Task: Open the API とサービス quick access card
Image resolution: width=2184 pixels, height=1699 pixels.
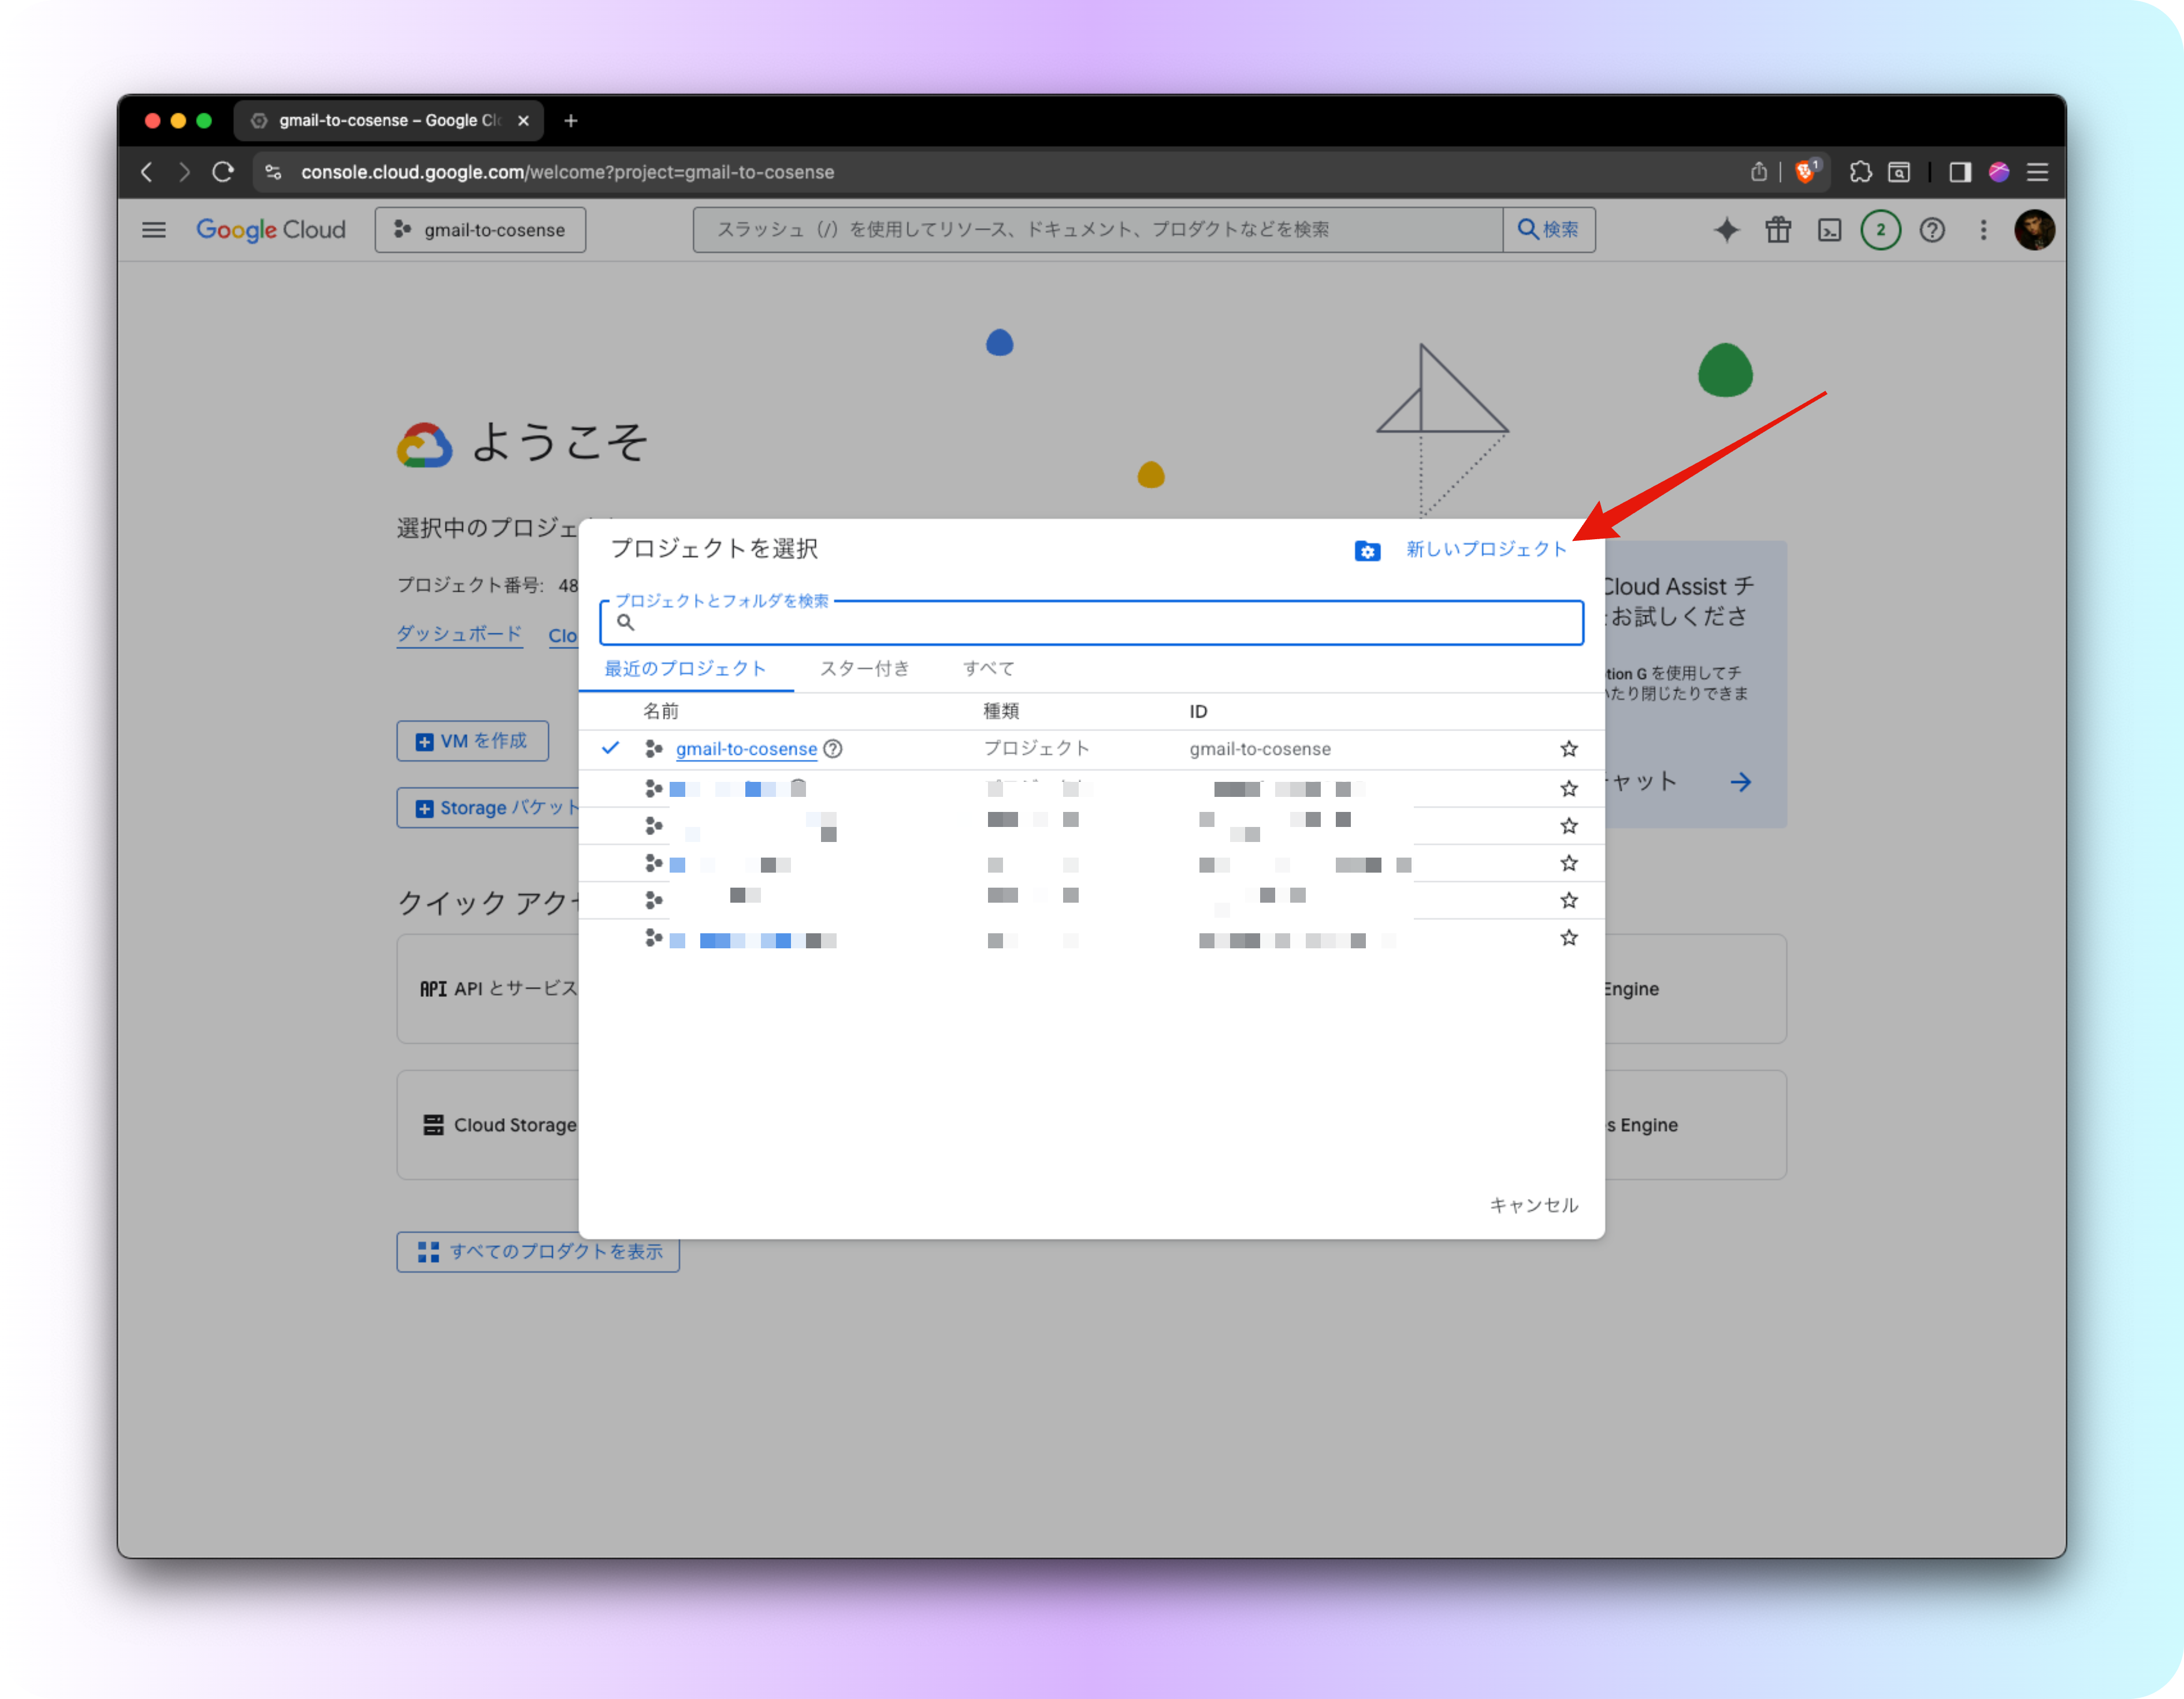Action: (489, 989)
